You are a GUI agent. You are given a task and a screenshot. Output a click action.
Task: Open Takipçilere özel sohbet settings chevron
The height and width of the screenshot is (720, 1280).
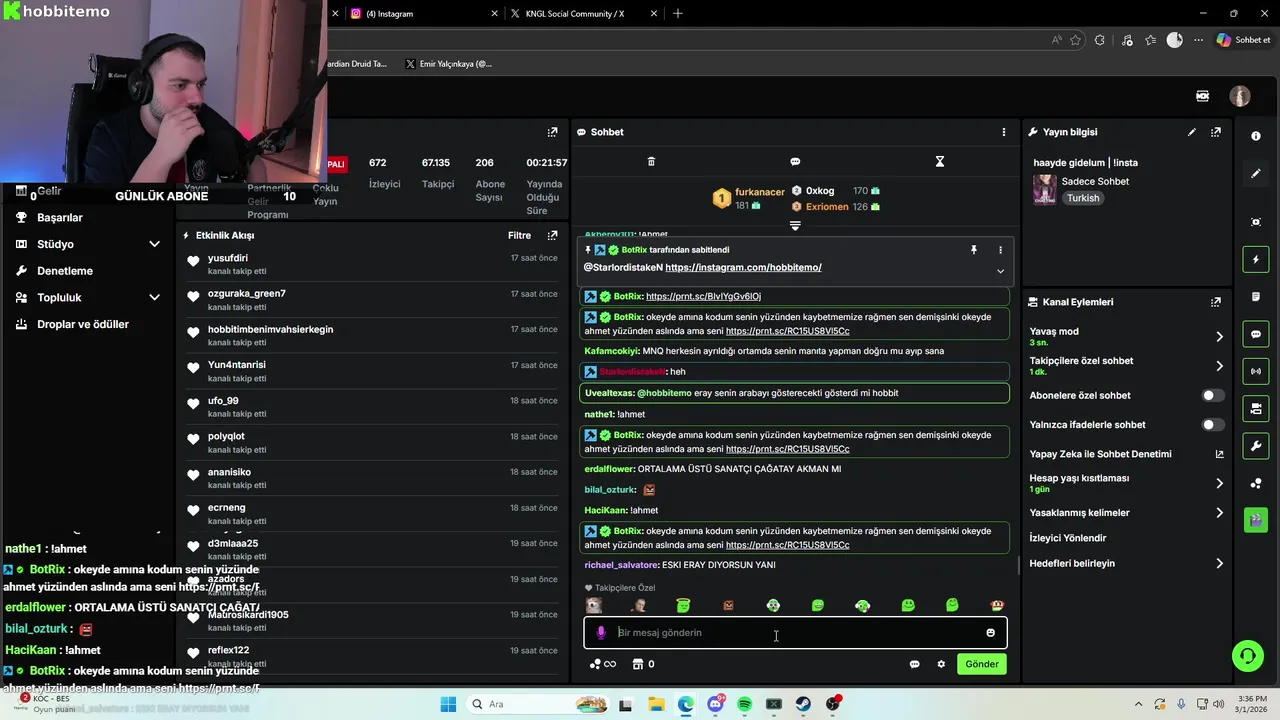coord(1219,366)
